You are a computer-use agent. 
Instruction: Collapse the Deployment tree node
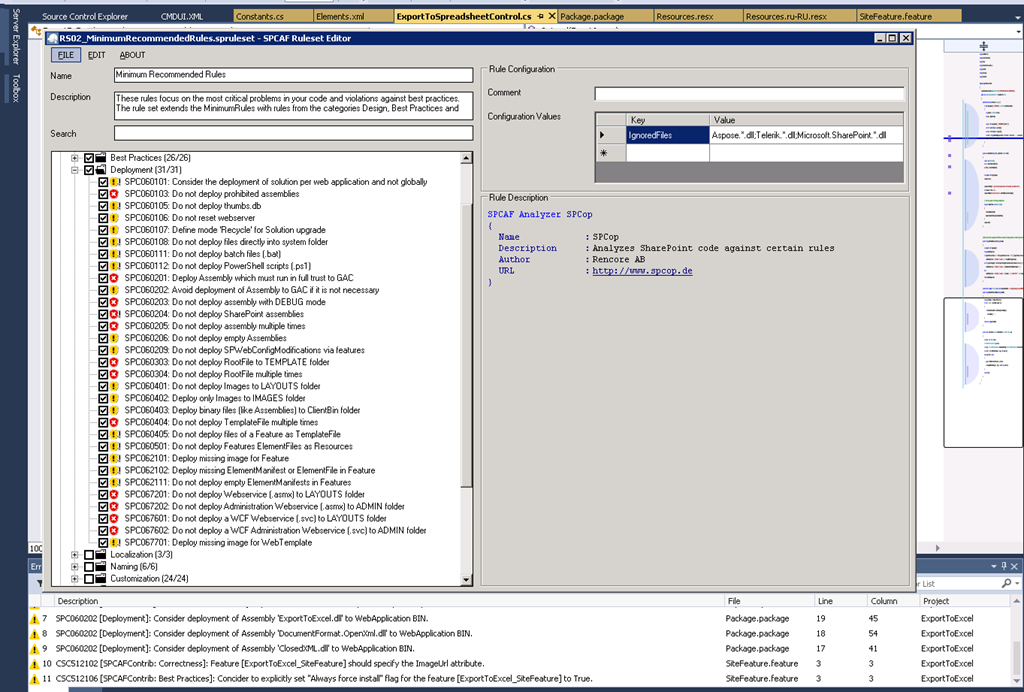click(75, 170)
